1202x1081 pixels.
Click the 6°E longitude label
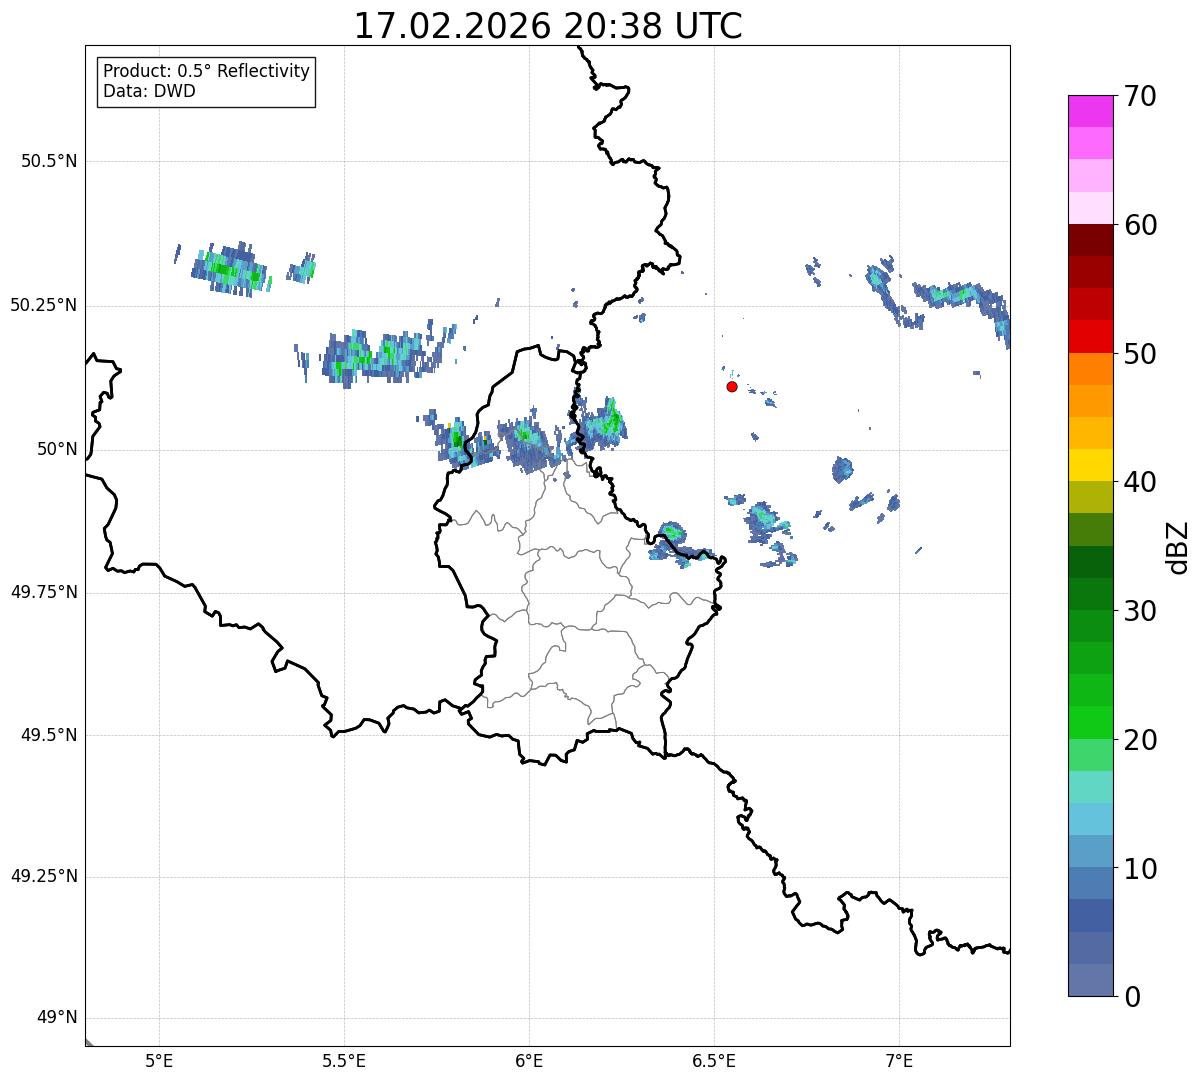[x=529, y=1060]
